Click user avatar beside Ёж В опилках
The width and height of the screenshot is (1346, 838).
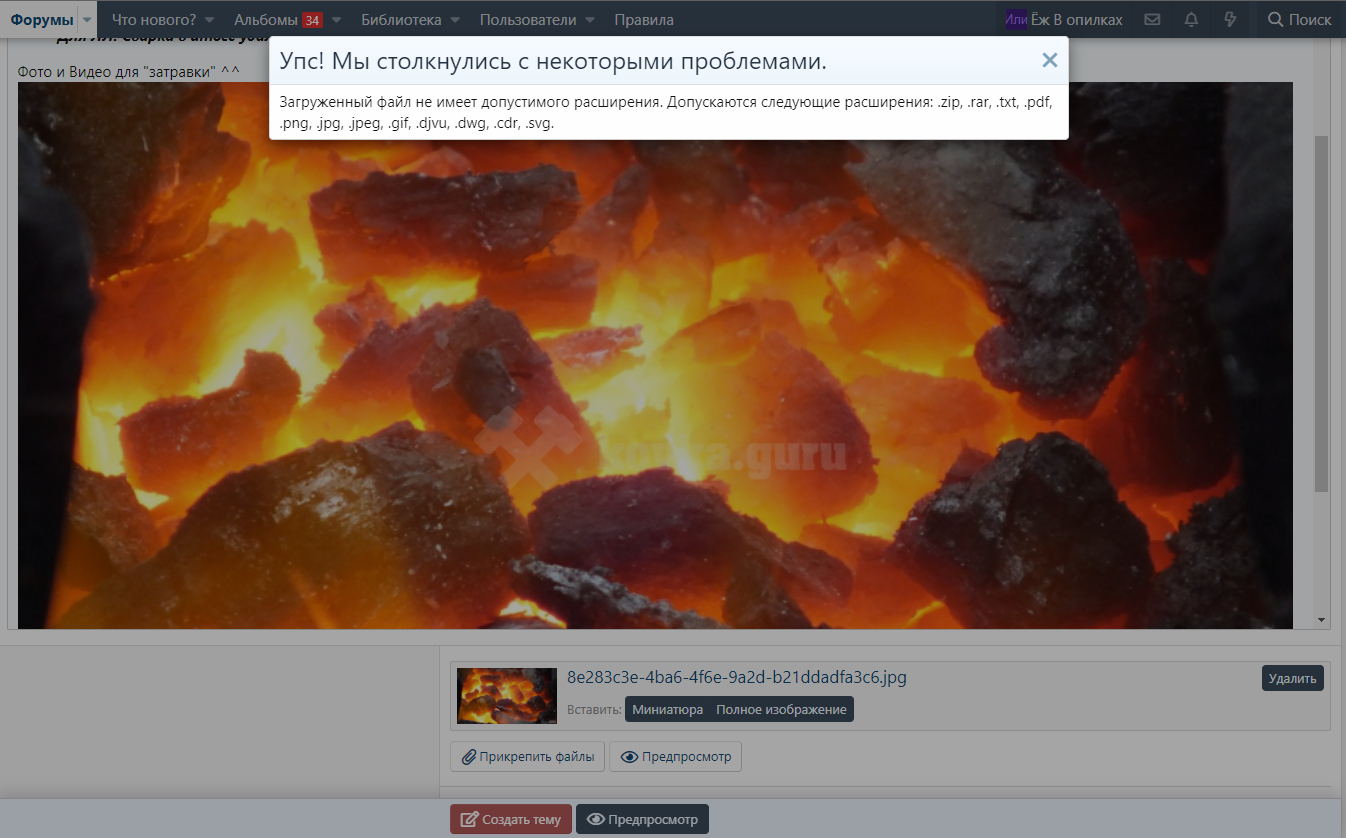click(1016, 19)
